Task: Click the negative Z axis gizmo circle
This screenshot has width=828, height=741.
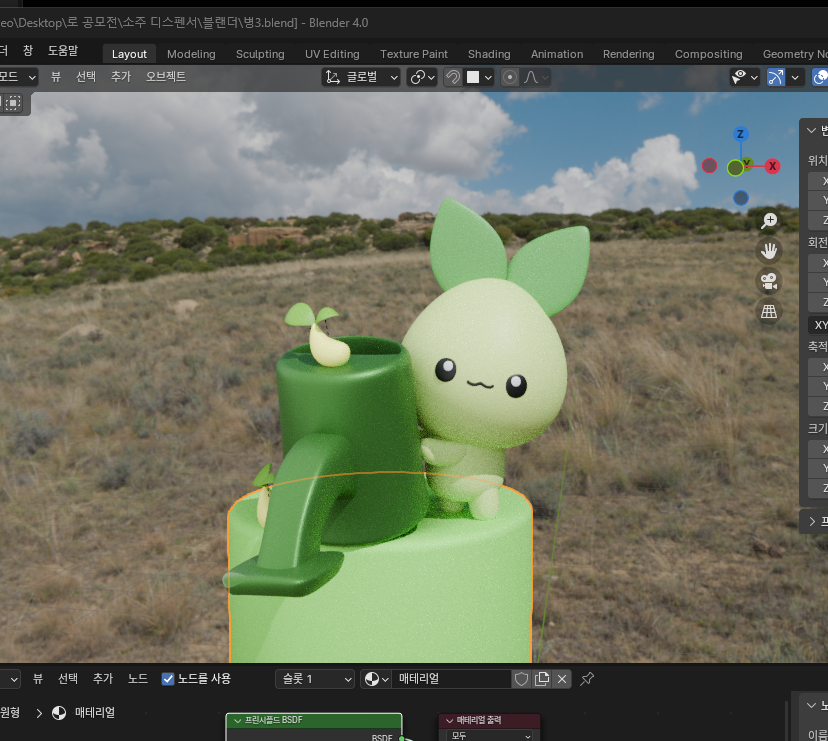Action: pyautogui.click(x=741, y=198)
